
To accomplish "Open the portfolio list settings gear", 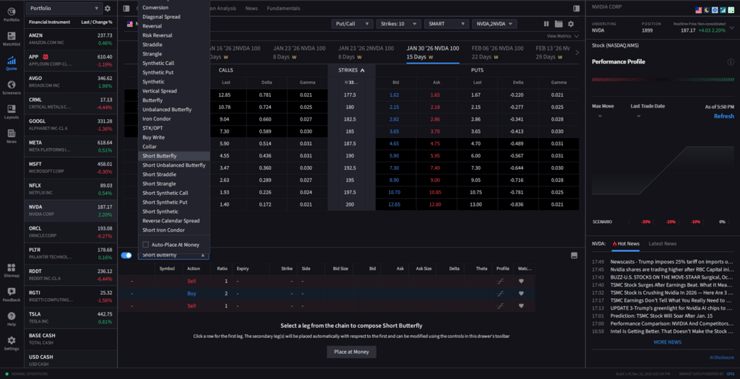I will [108, 8].
